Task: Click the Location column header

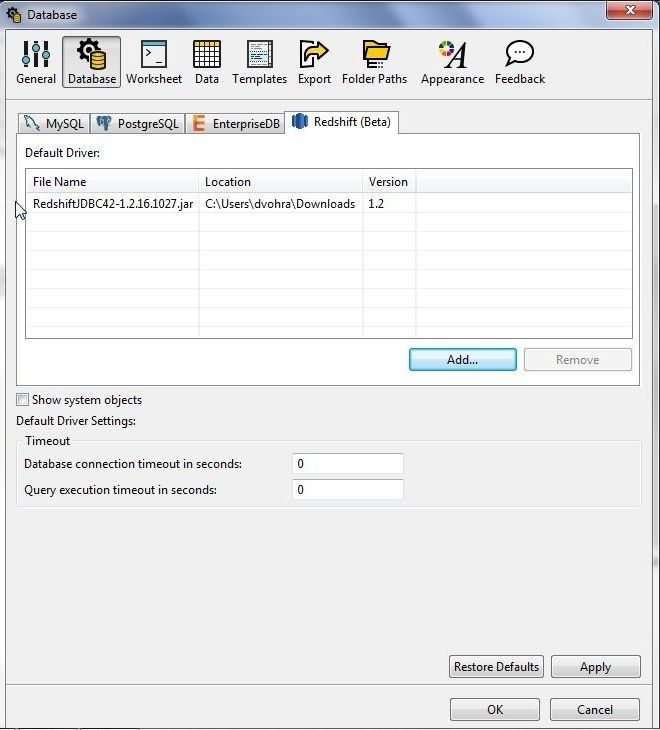Action: click(x=281, y=182)
